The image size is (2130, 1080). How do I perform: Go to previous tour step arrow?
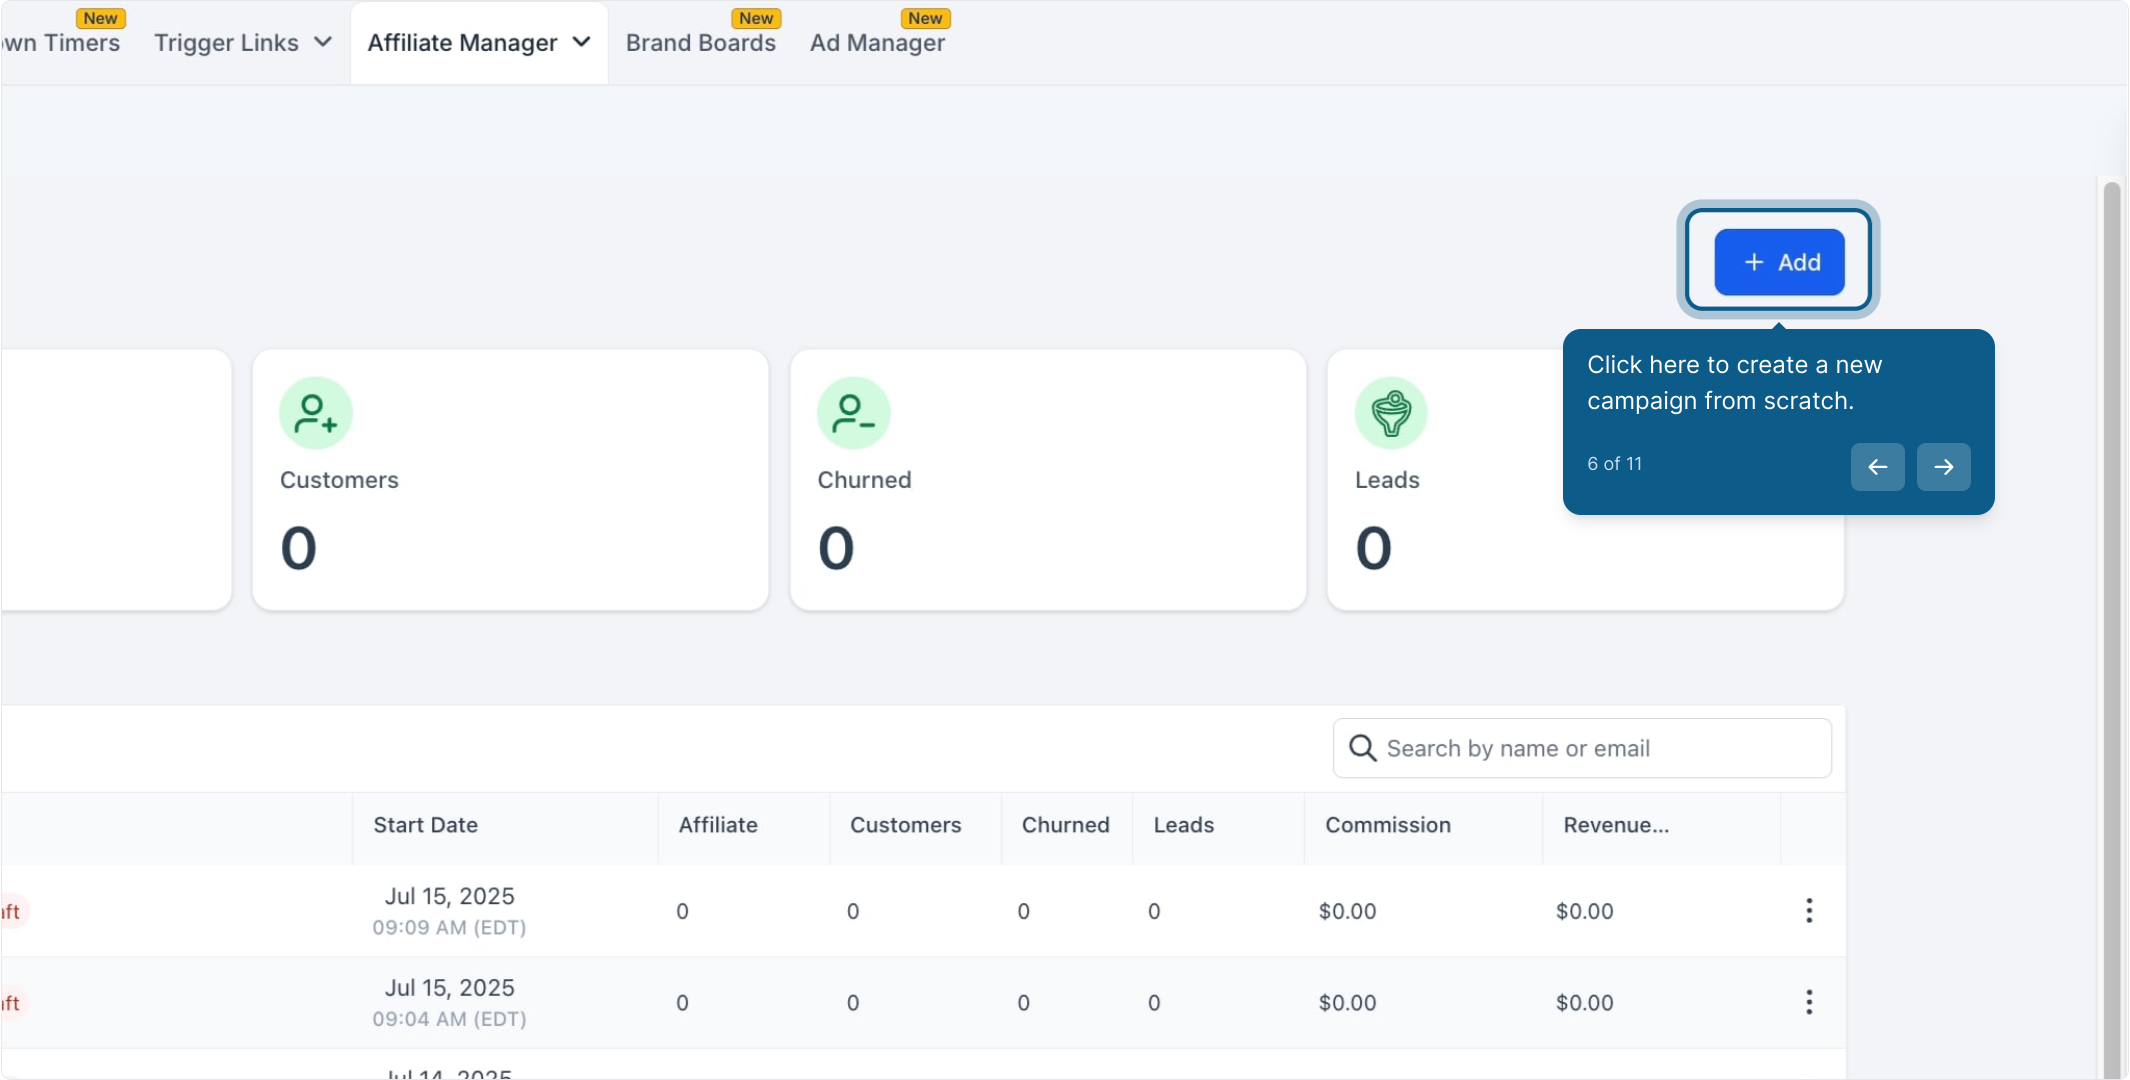1877,467
